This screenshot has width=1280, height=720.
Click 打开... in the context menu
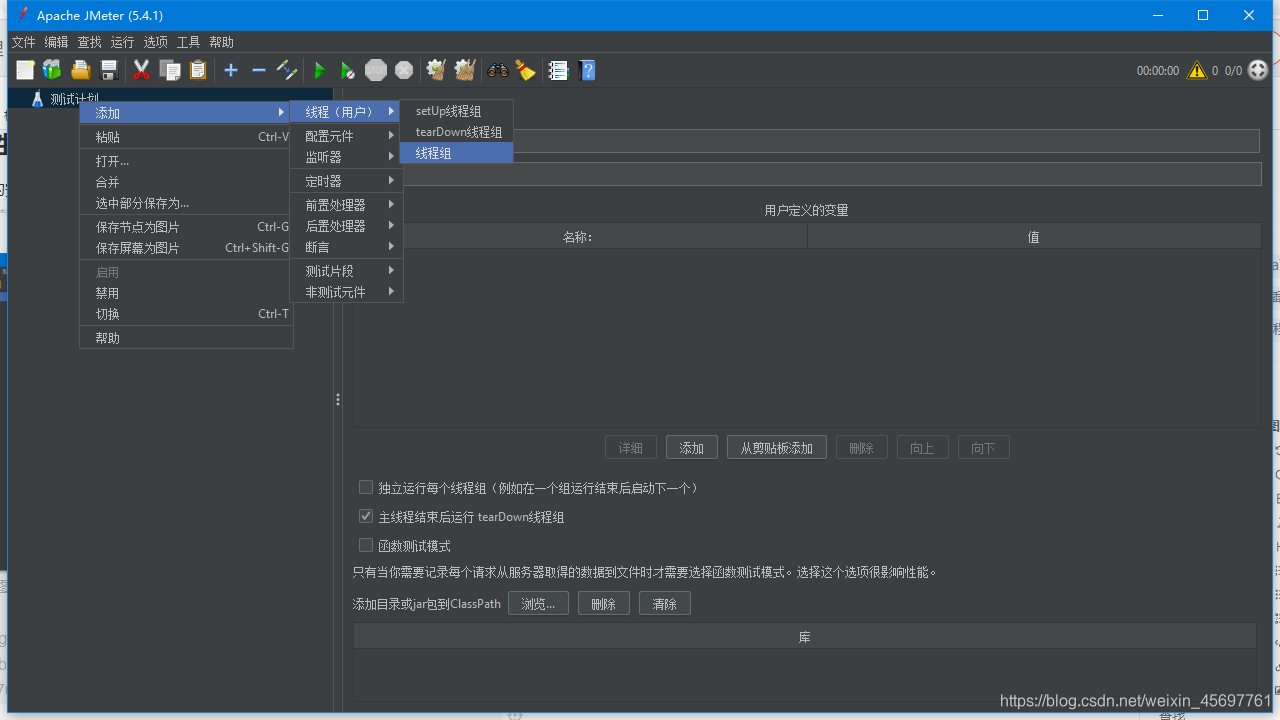pos(186,161)
